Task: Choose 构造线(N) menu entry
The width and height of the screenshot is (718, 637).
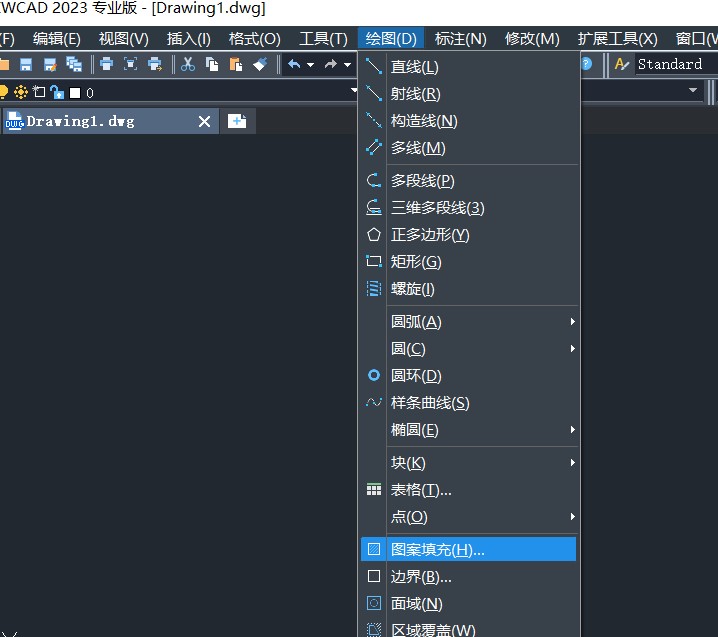Action: tap(468, 120)
